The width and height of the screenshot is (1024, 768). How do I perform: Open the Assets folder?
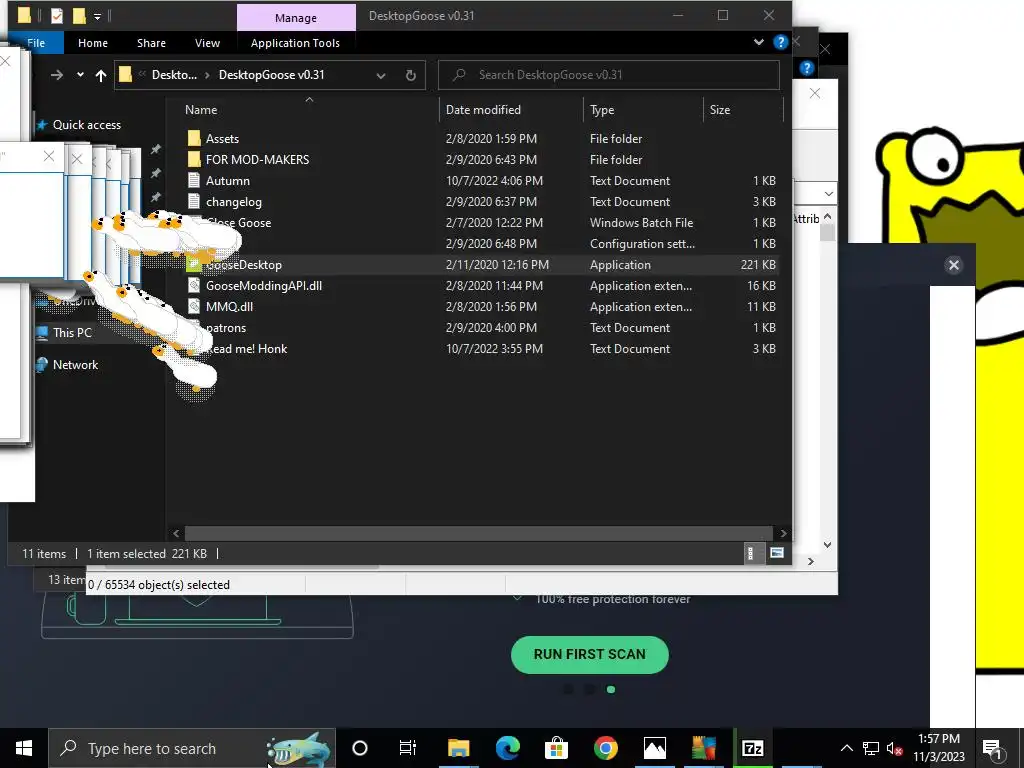pos(222,138)
